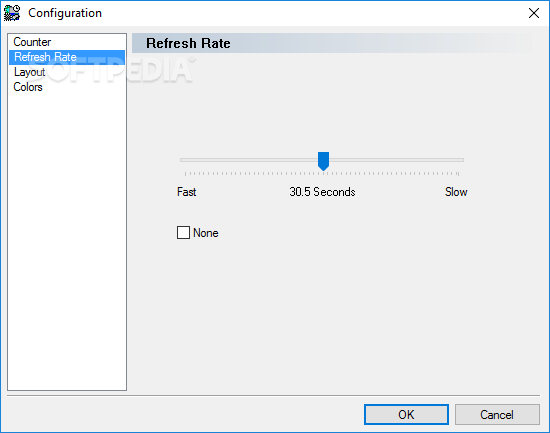
Task: Click the tick marks beneath the slider
Action: (x=322, y=174)
